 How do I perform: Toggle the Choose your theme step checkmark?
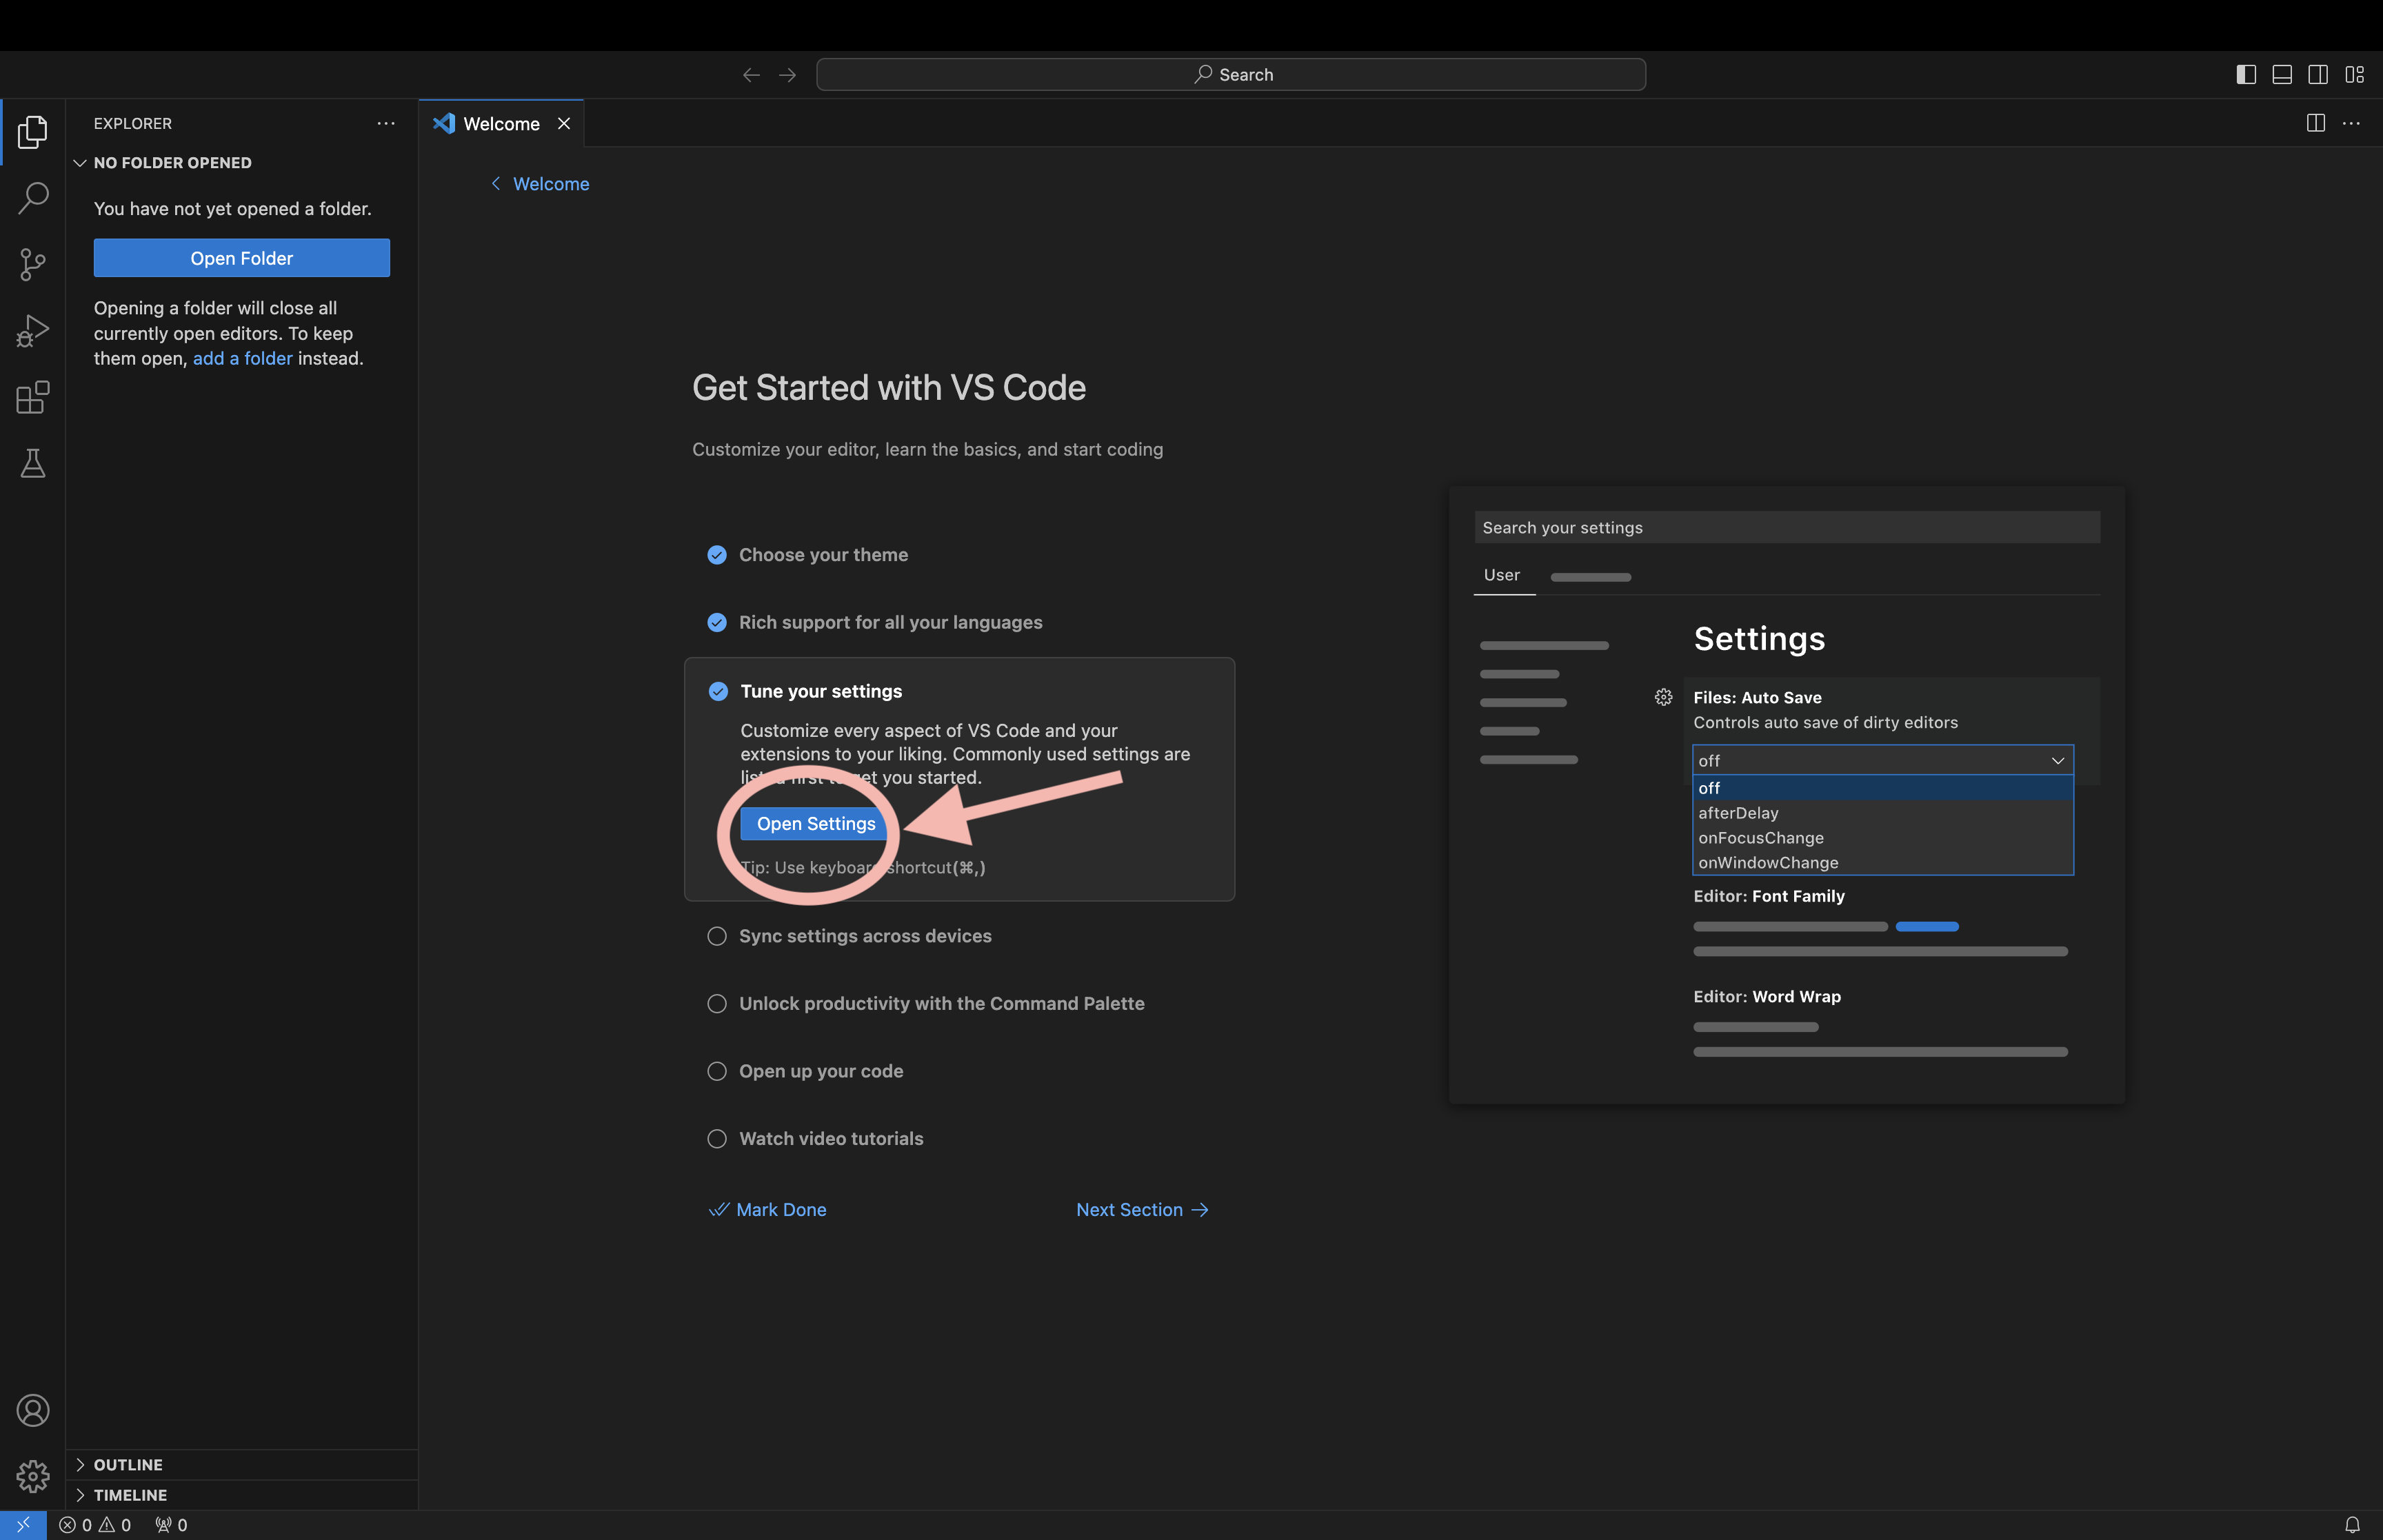717,555
